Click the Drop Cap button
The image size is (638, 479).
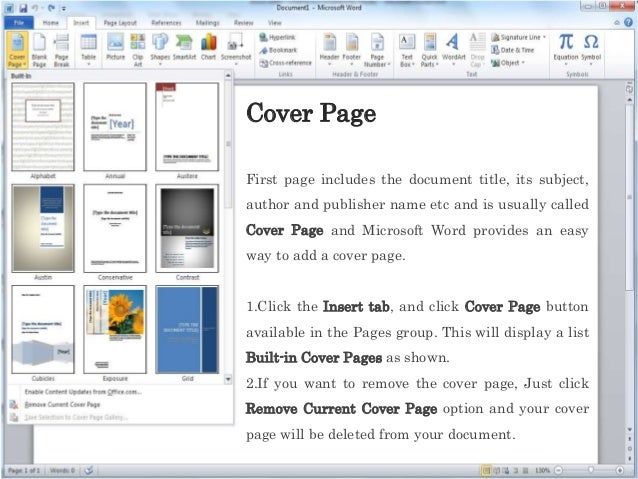pyautogui.click(x=477, y=50)
